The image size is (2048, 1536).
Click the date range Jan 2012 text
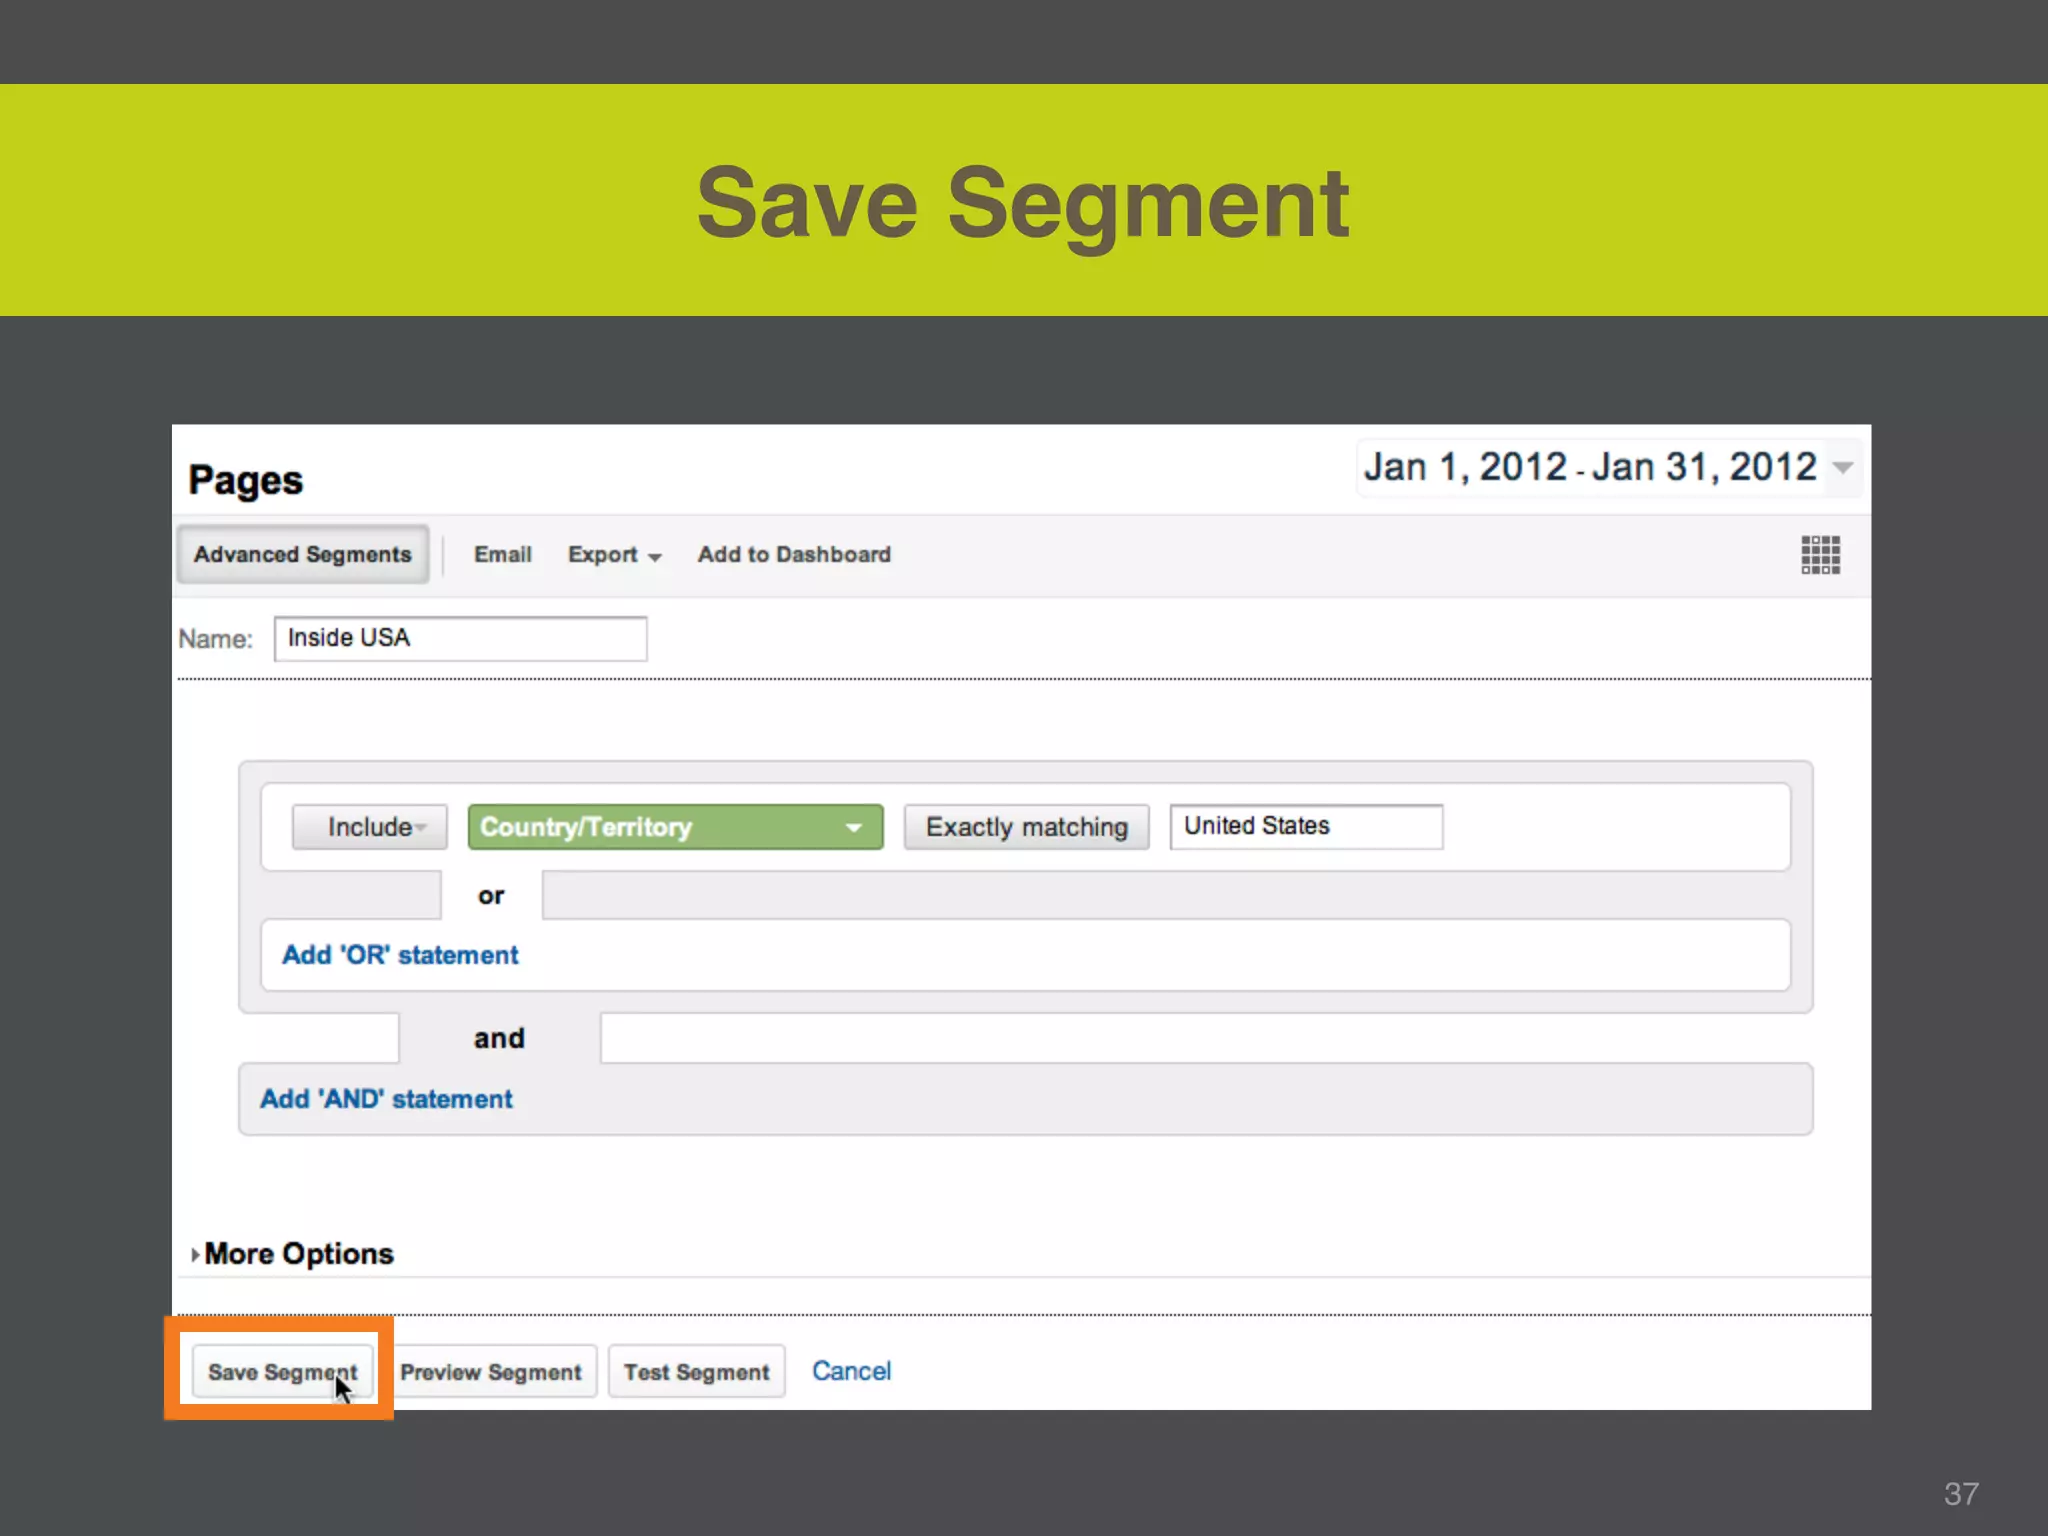(1589, 467)
